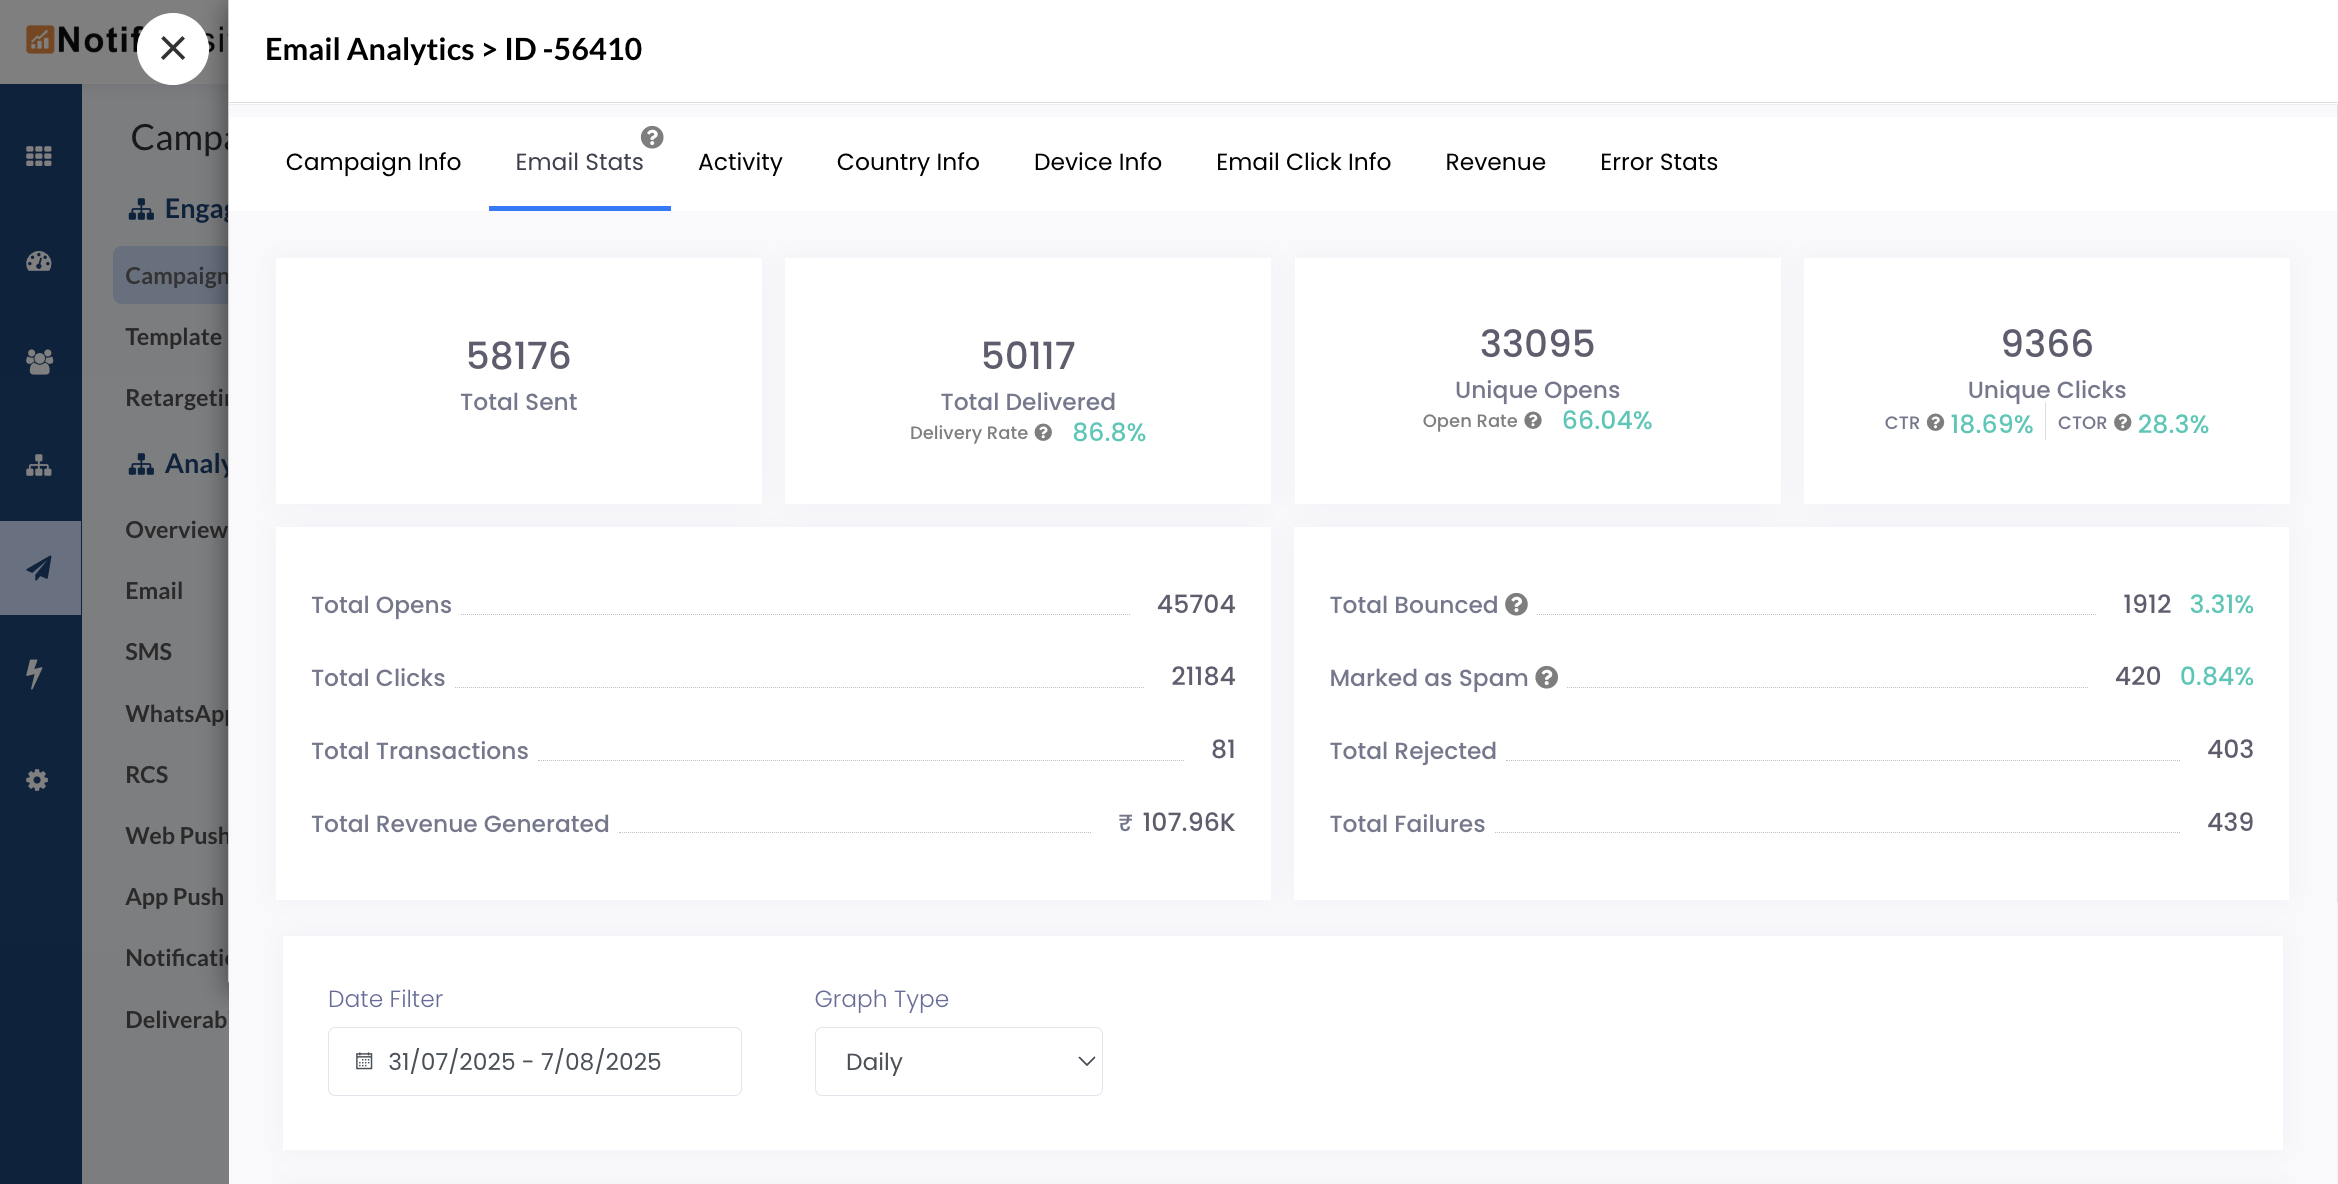Screen dimensions: 2338x1184
Task: Open the audience users sidebar icon
Action: [39, 361]
